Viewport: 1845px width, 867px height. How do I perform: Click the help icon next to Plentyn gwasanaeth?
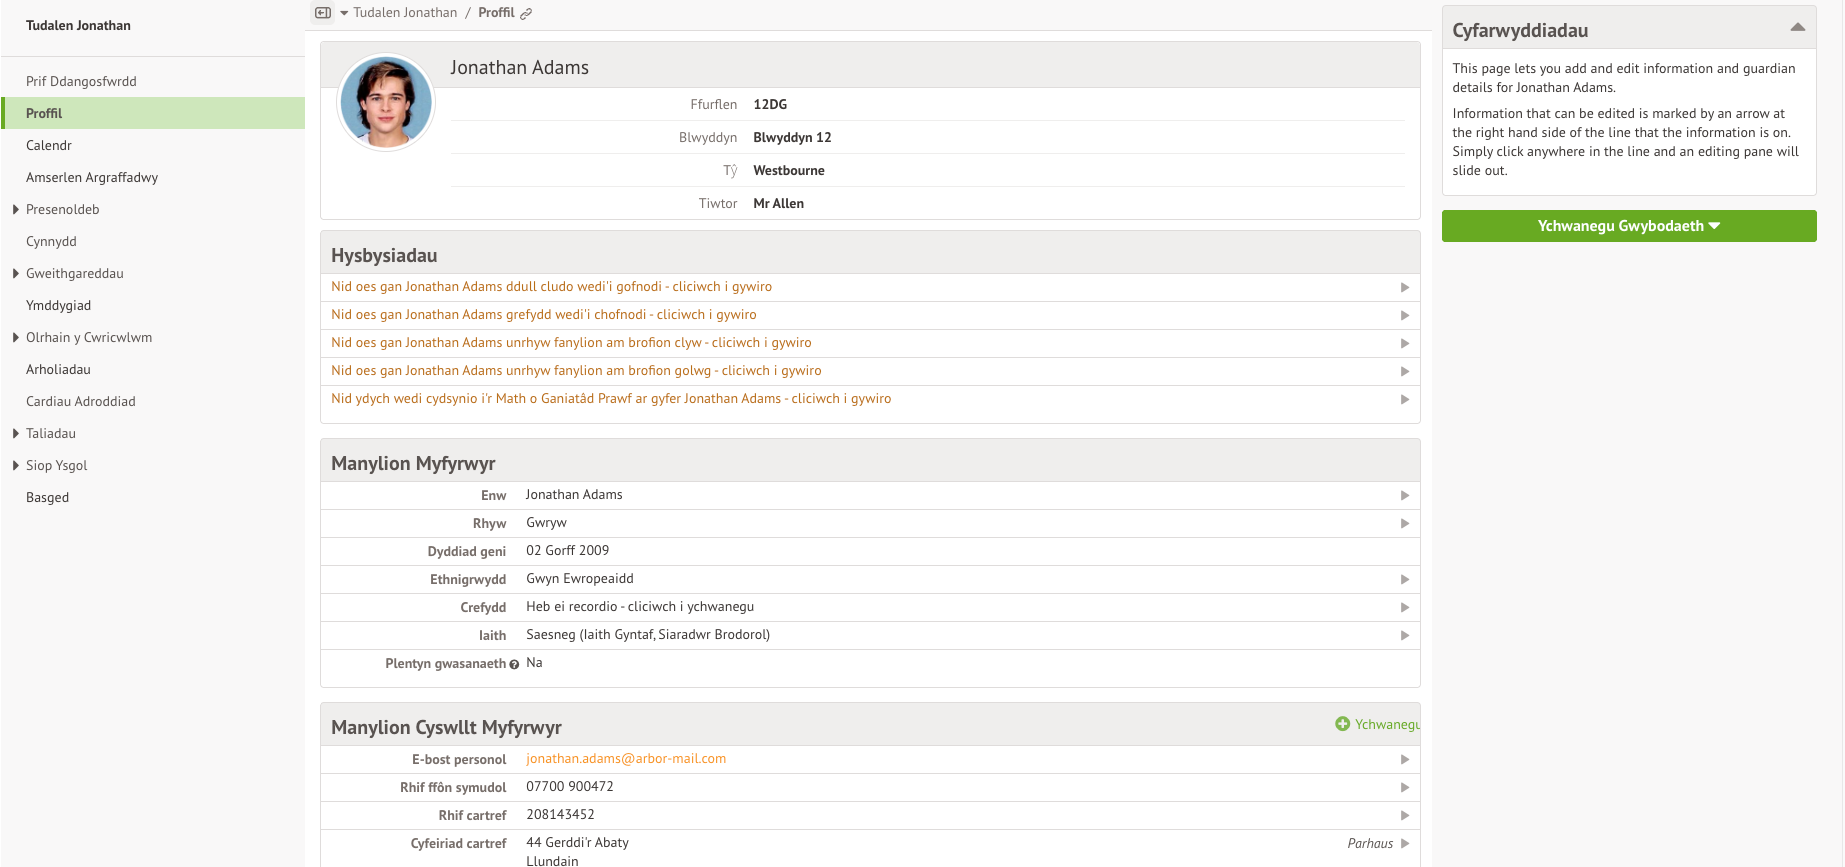coord(514,665)
